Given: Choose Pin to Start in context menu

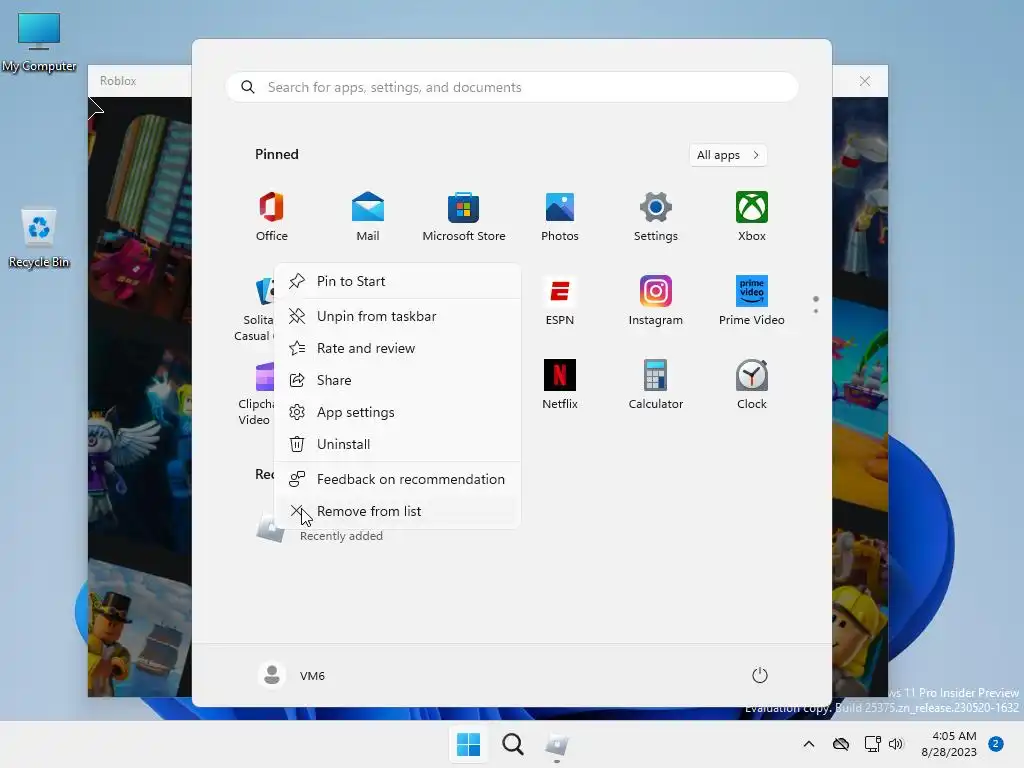Looking at the screenshot, I should pyautogui.click(x=398, y=281).
